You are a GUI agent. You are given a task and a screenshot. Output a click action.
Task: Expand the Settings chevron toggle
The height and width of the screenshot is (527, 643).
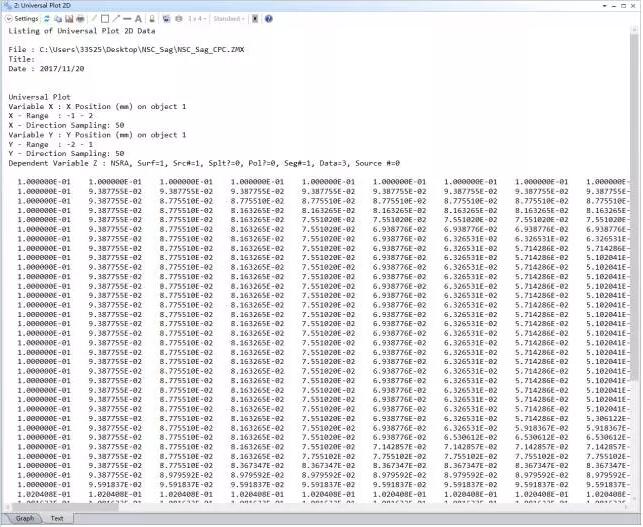click(8, 19)
